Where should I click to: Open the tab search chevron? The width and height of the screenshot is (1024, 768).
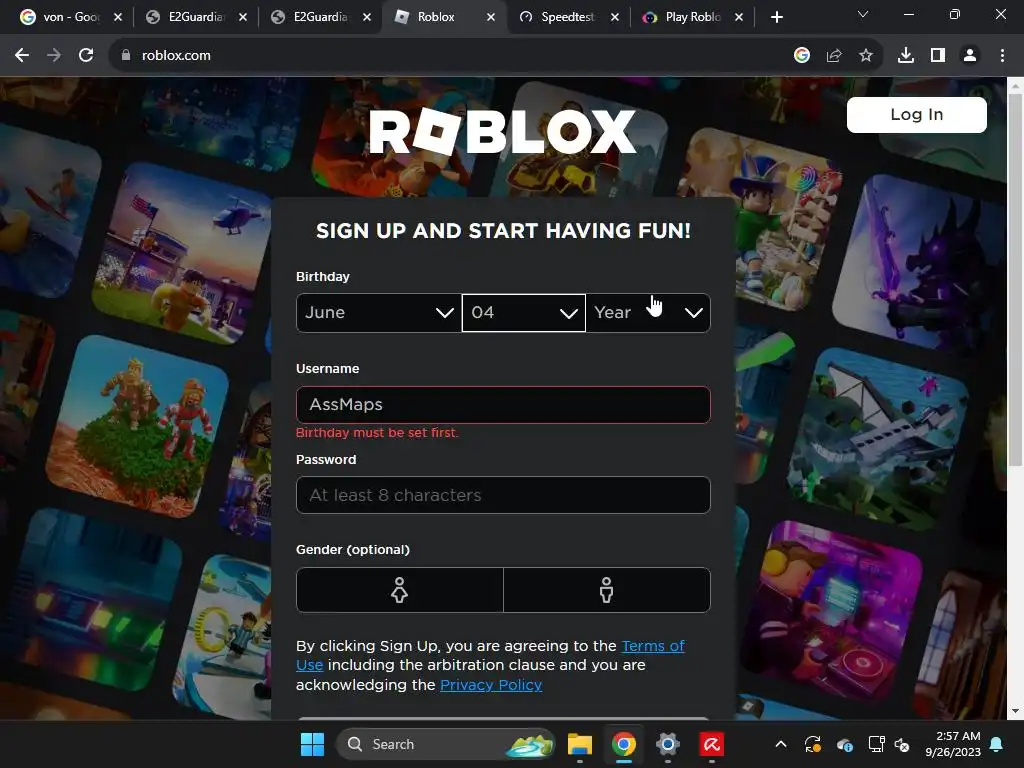click(863, 14)
